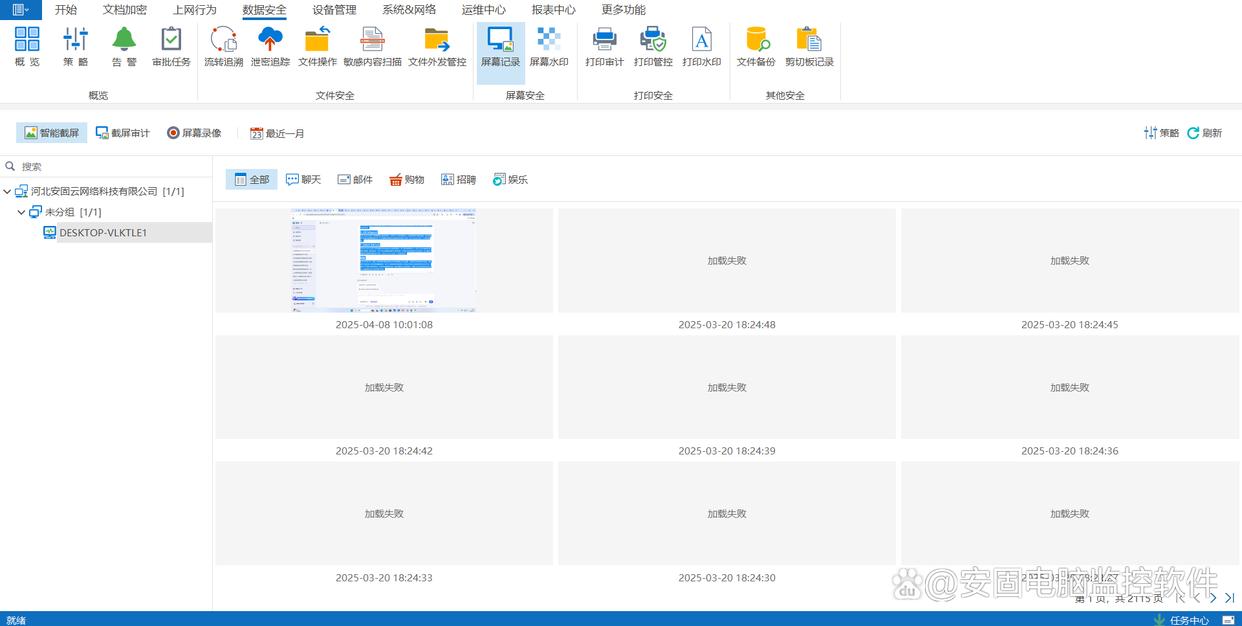The width and height of the screenshot is (1242, 626).
Task: Switch to the 设备管理 ribbon tab
Action: click(x=334, y=10)
